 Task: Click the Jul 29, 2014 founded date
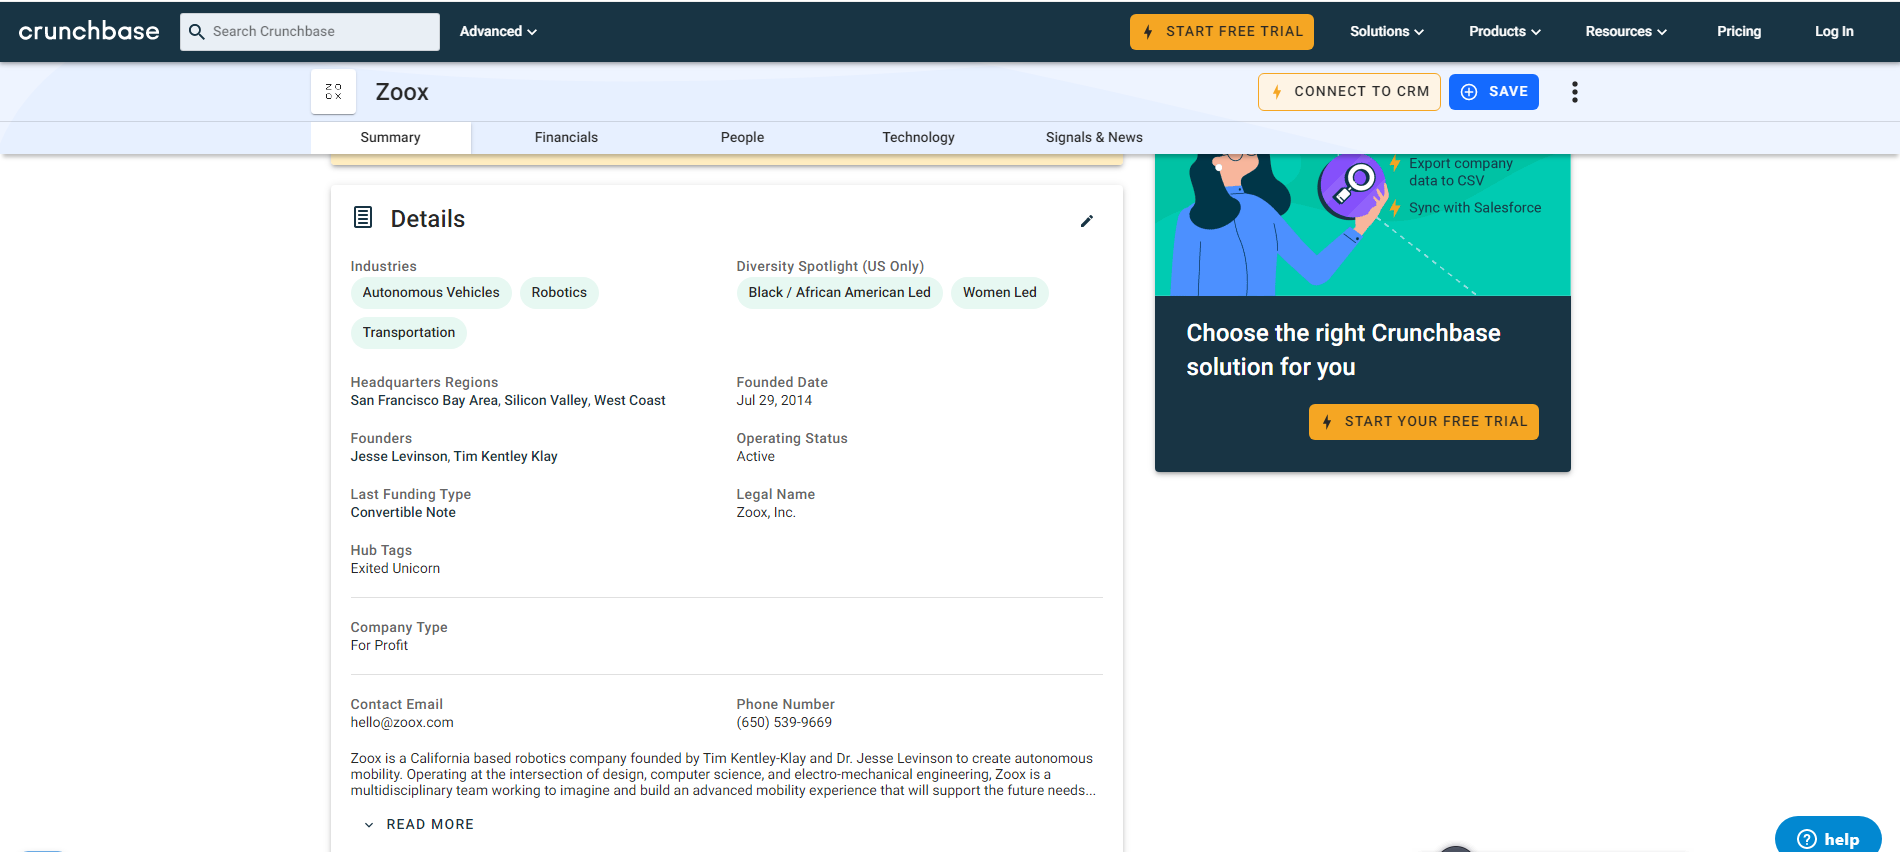click(x=774, y=401)
